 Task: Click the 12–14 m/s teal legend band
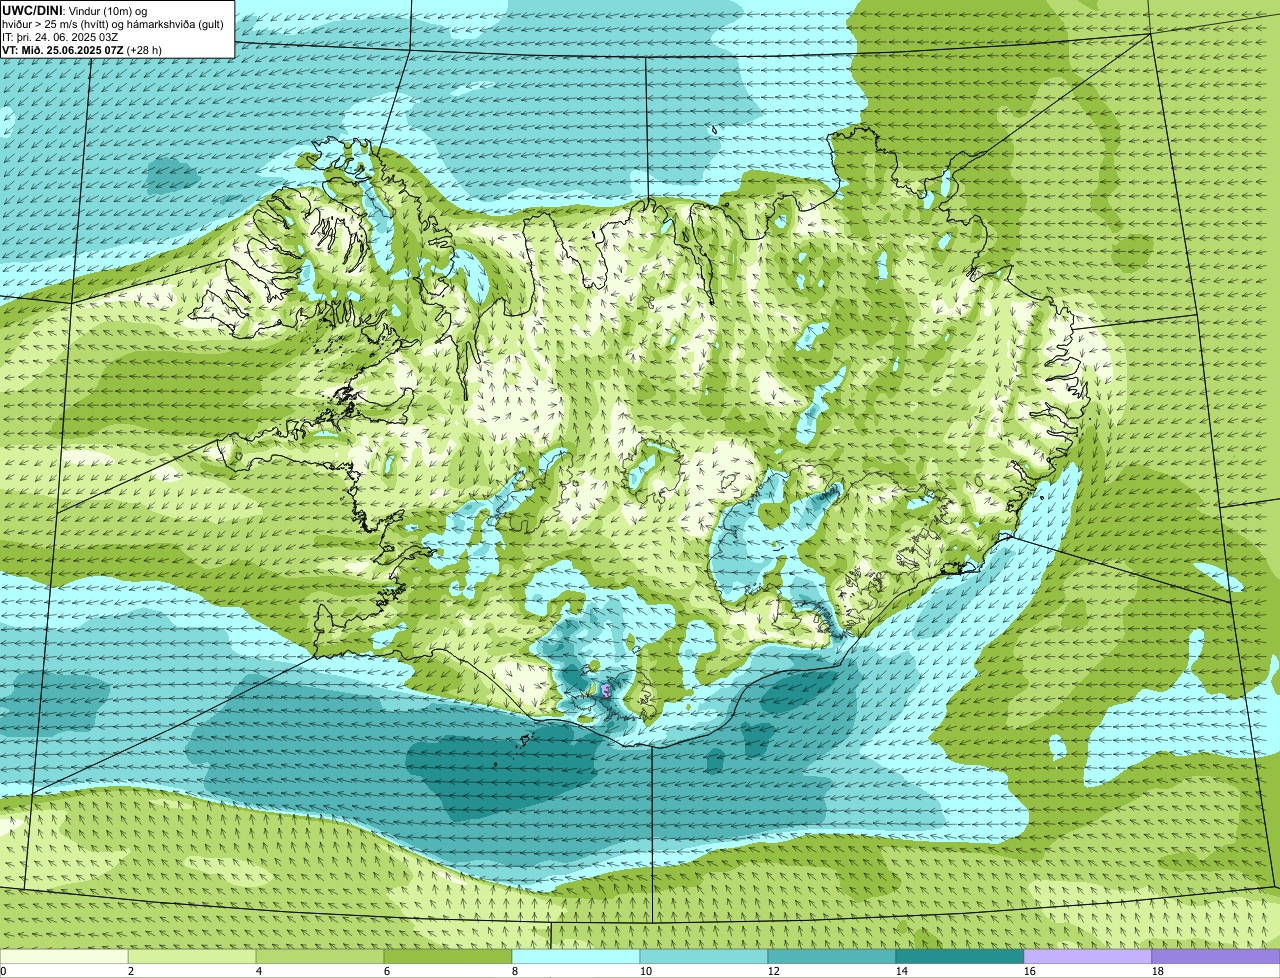tap(832, 957)
